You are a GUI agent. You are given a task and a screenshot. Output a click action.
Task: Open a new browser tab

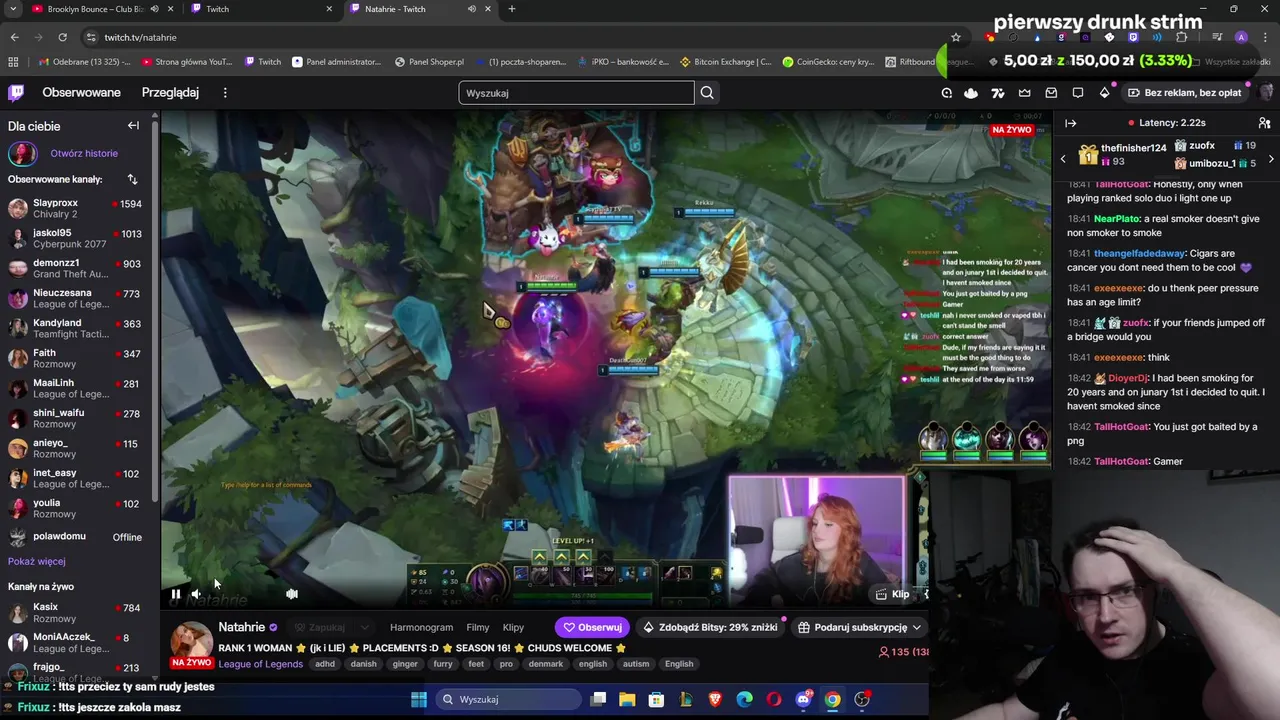coord(512,9)
